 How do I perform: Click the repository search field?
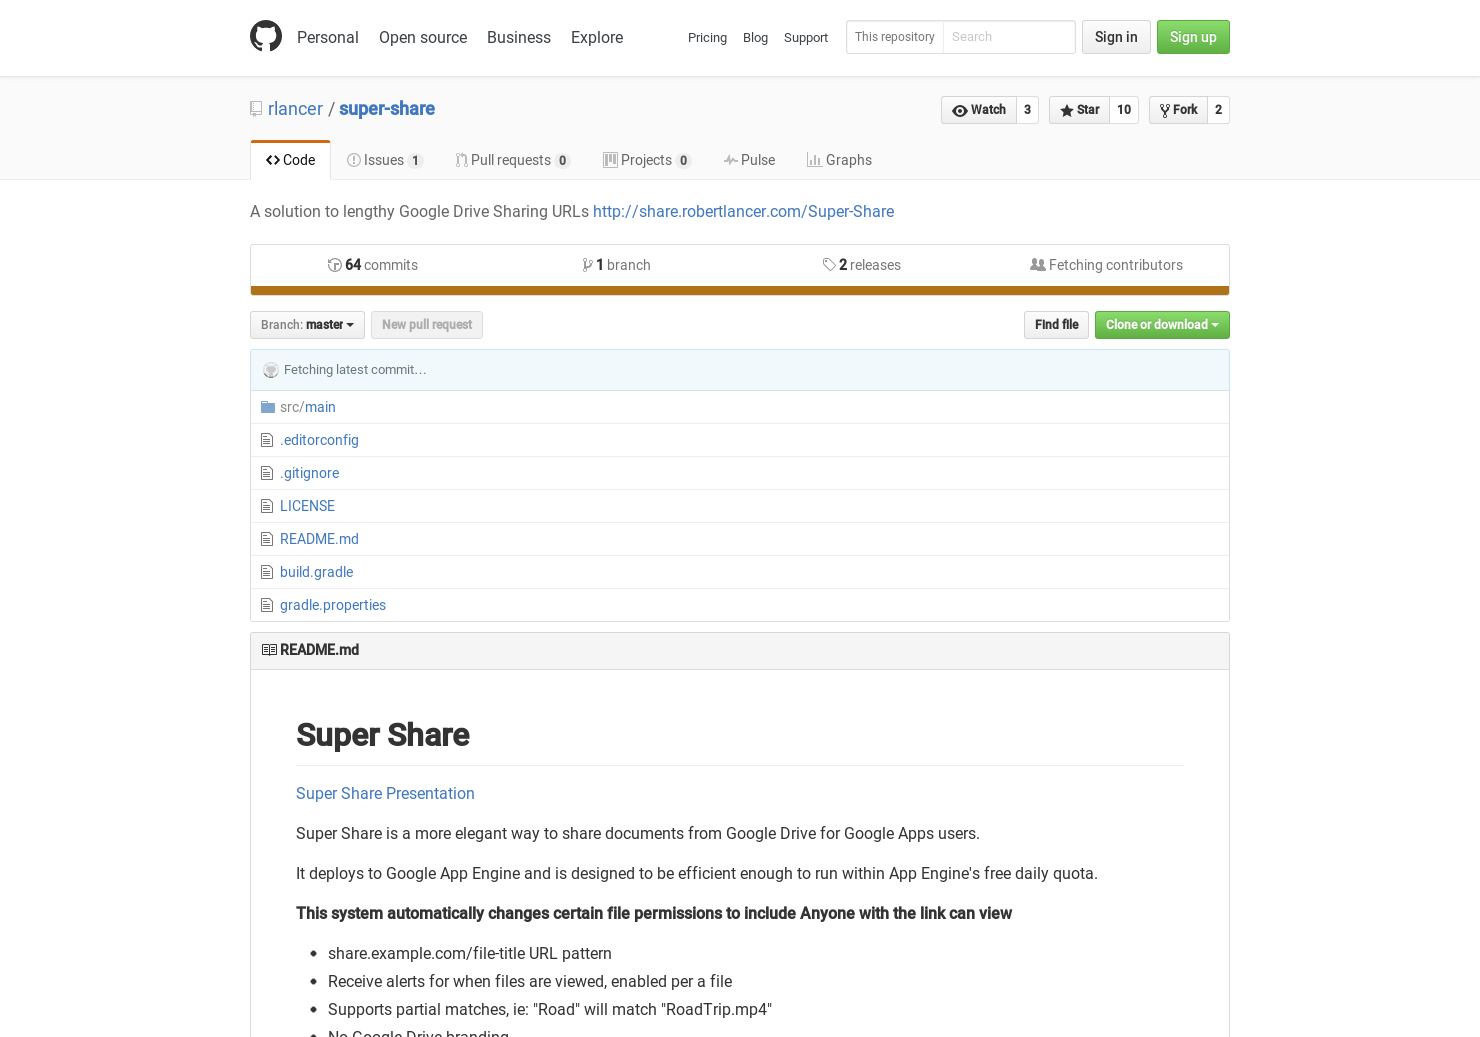click(1009, 37)
